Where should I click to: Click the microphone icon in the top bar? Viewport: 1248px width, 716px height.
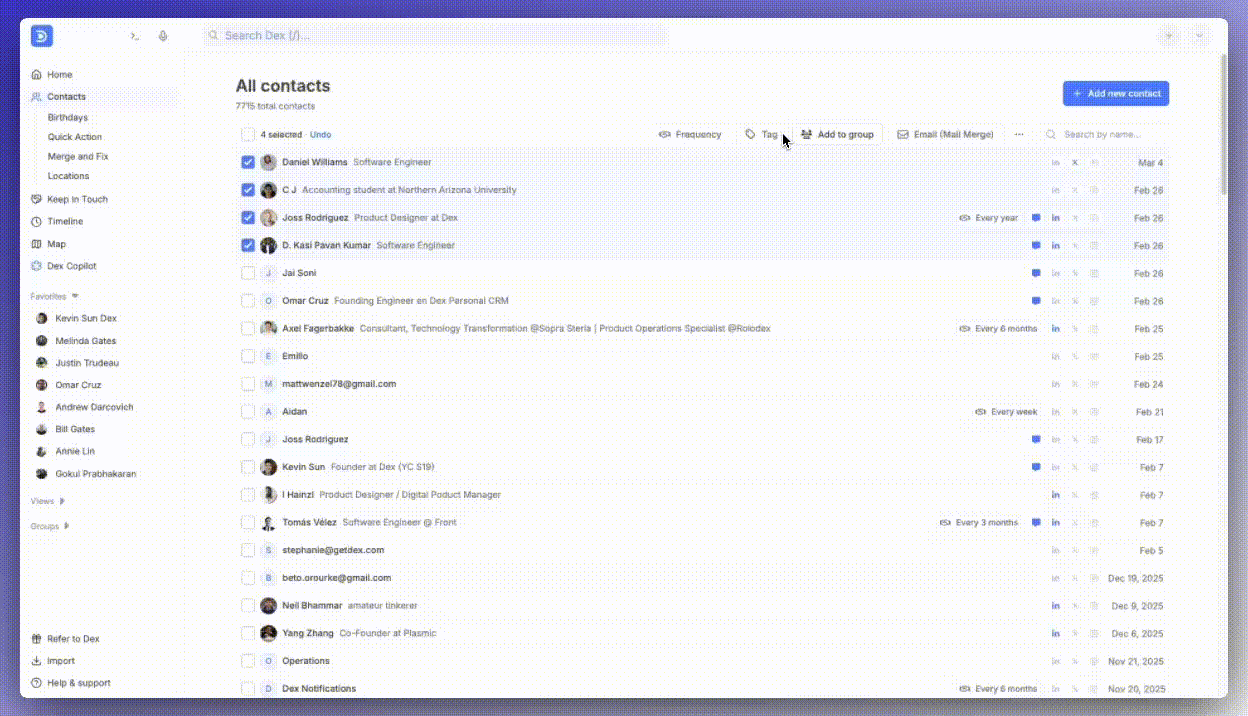(x=163, y=35)
